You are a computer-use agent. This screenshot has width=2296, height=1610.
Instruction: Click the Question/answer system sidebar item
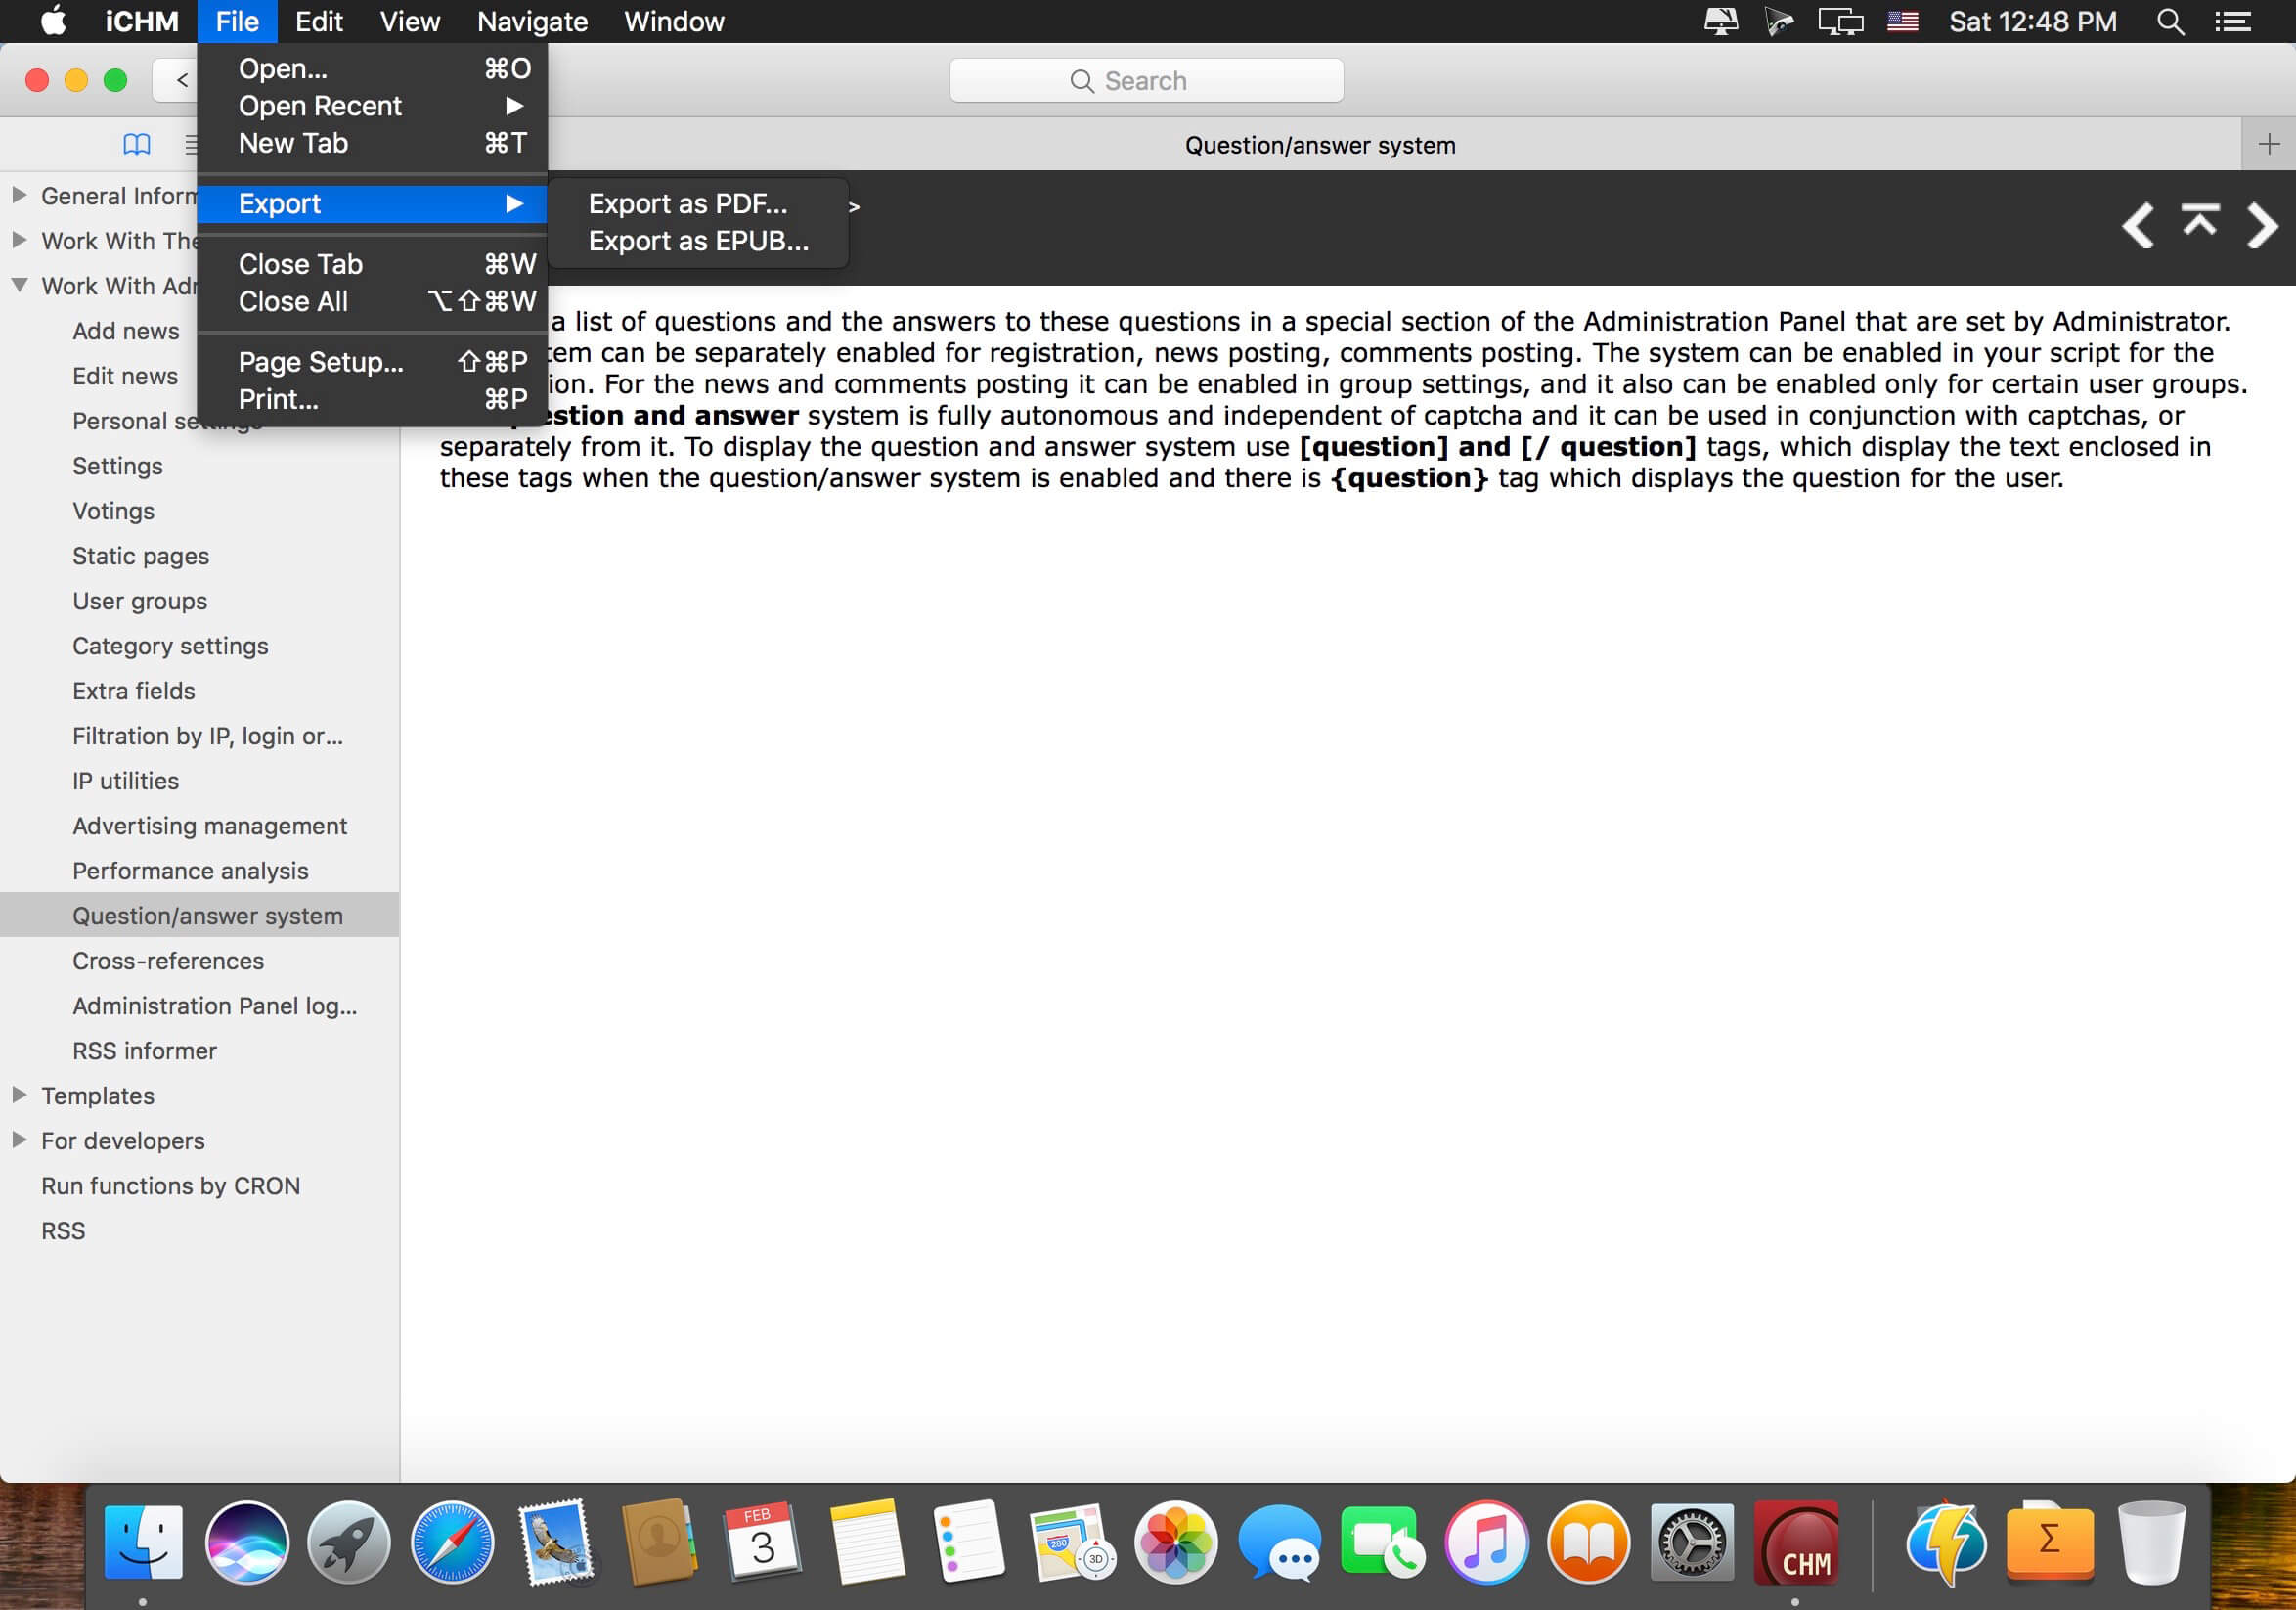[206, 914]
